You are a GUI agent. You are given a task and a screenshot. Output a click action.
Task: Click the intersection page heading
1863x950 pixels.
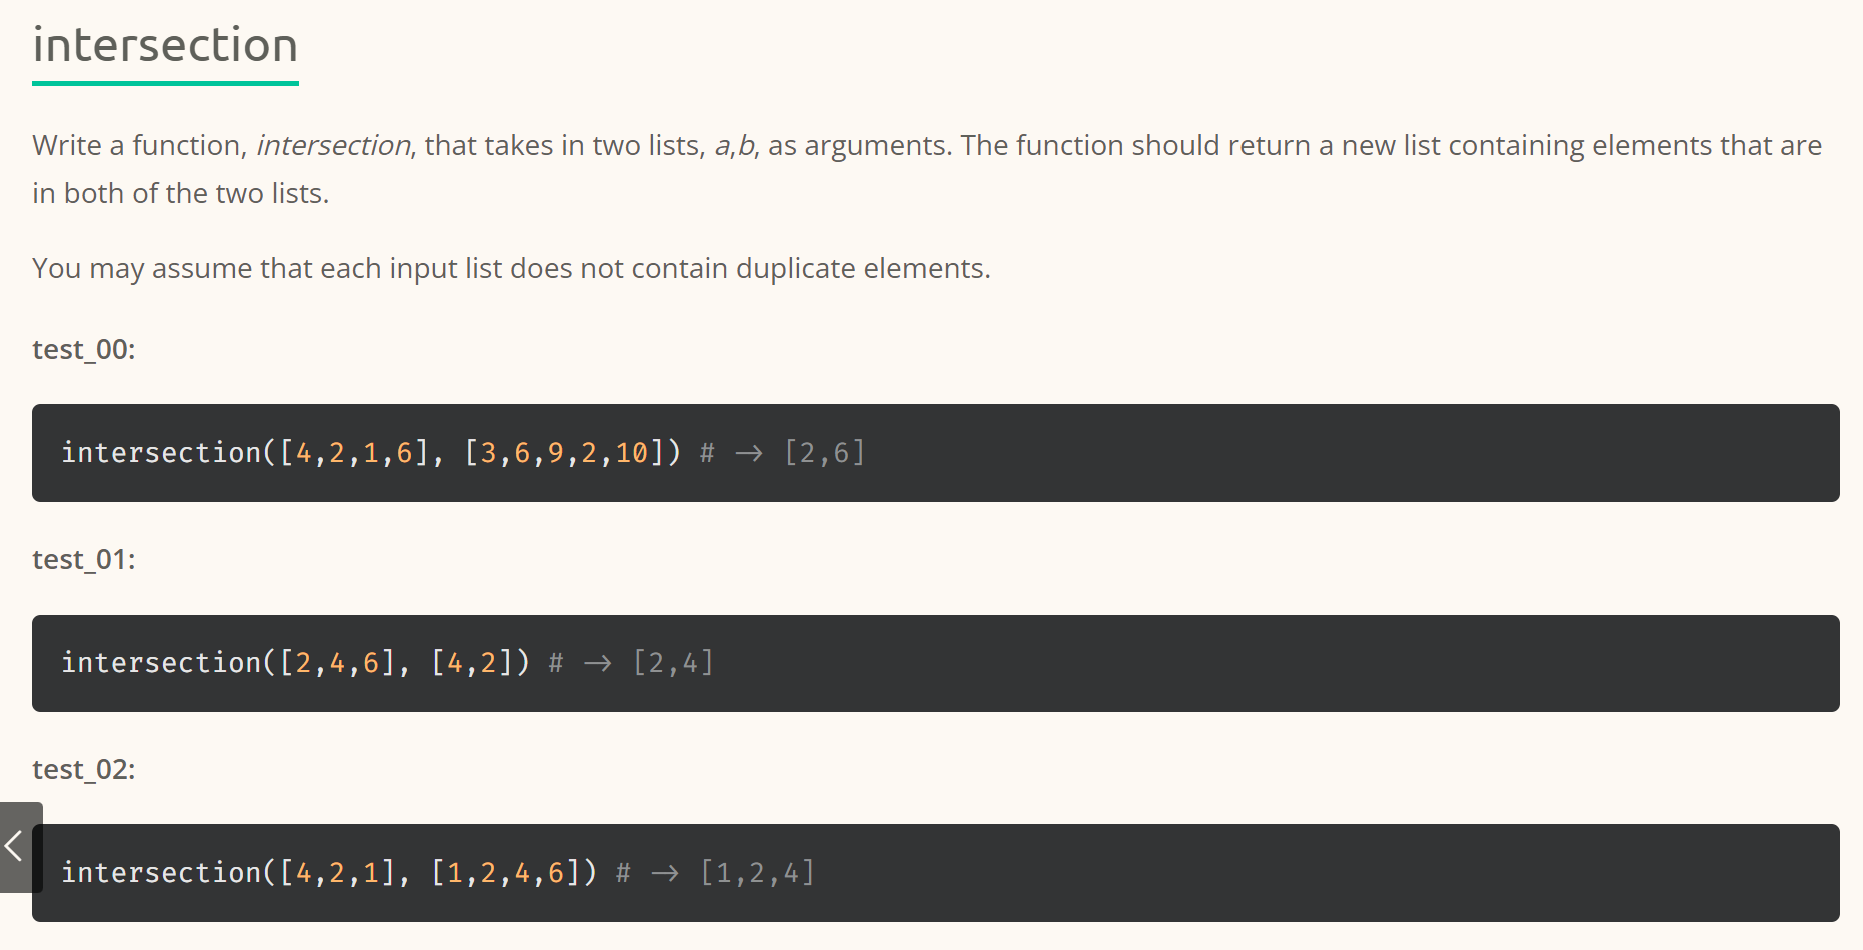click(165, 46)
